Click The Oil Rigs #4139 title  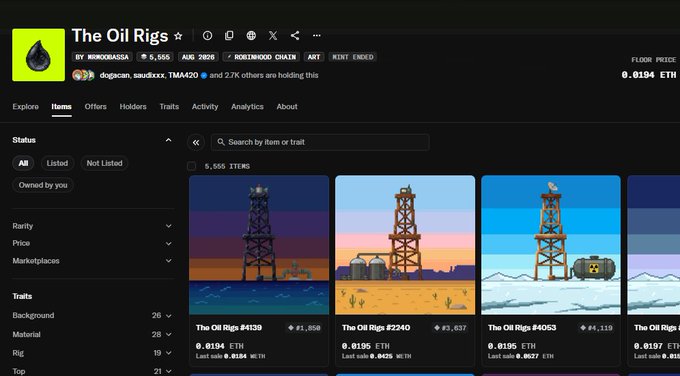[229, 327]
